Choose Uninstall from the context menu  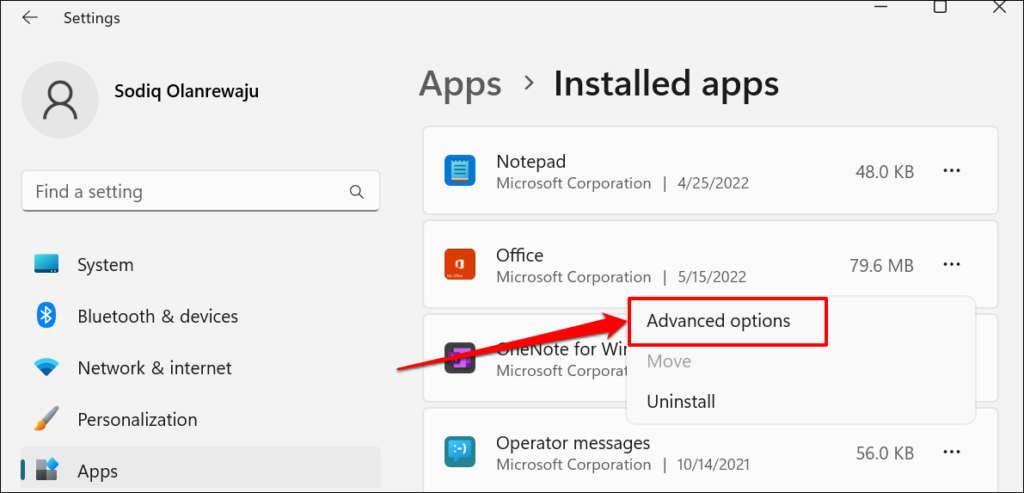click(681, 402)
